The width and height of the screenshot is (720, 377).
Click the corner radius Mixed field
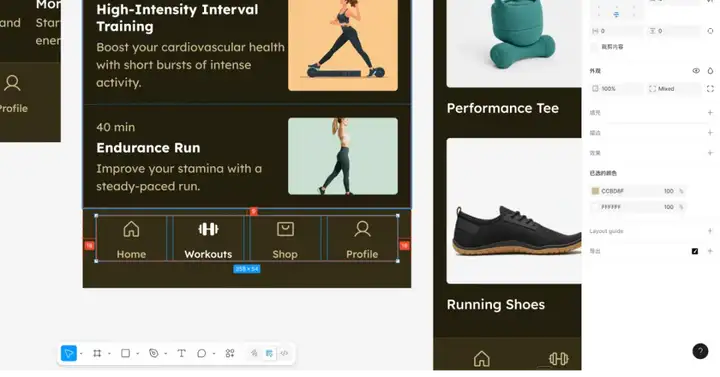(x=674, y=89)
